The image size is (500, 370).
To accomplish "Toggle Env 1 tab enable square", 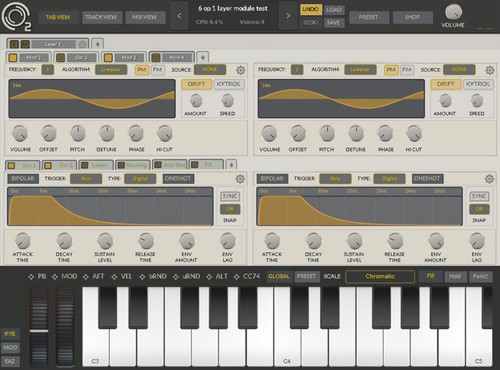I will click(x=12, y=165).
